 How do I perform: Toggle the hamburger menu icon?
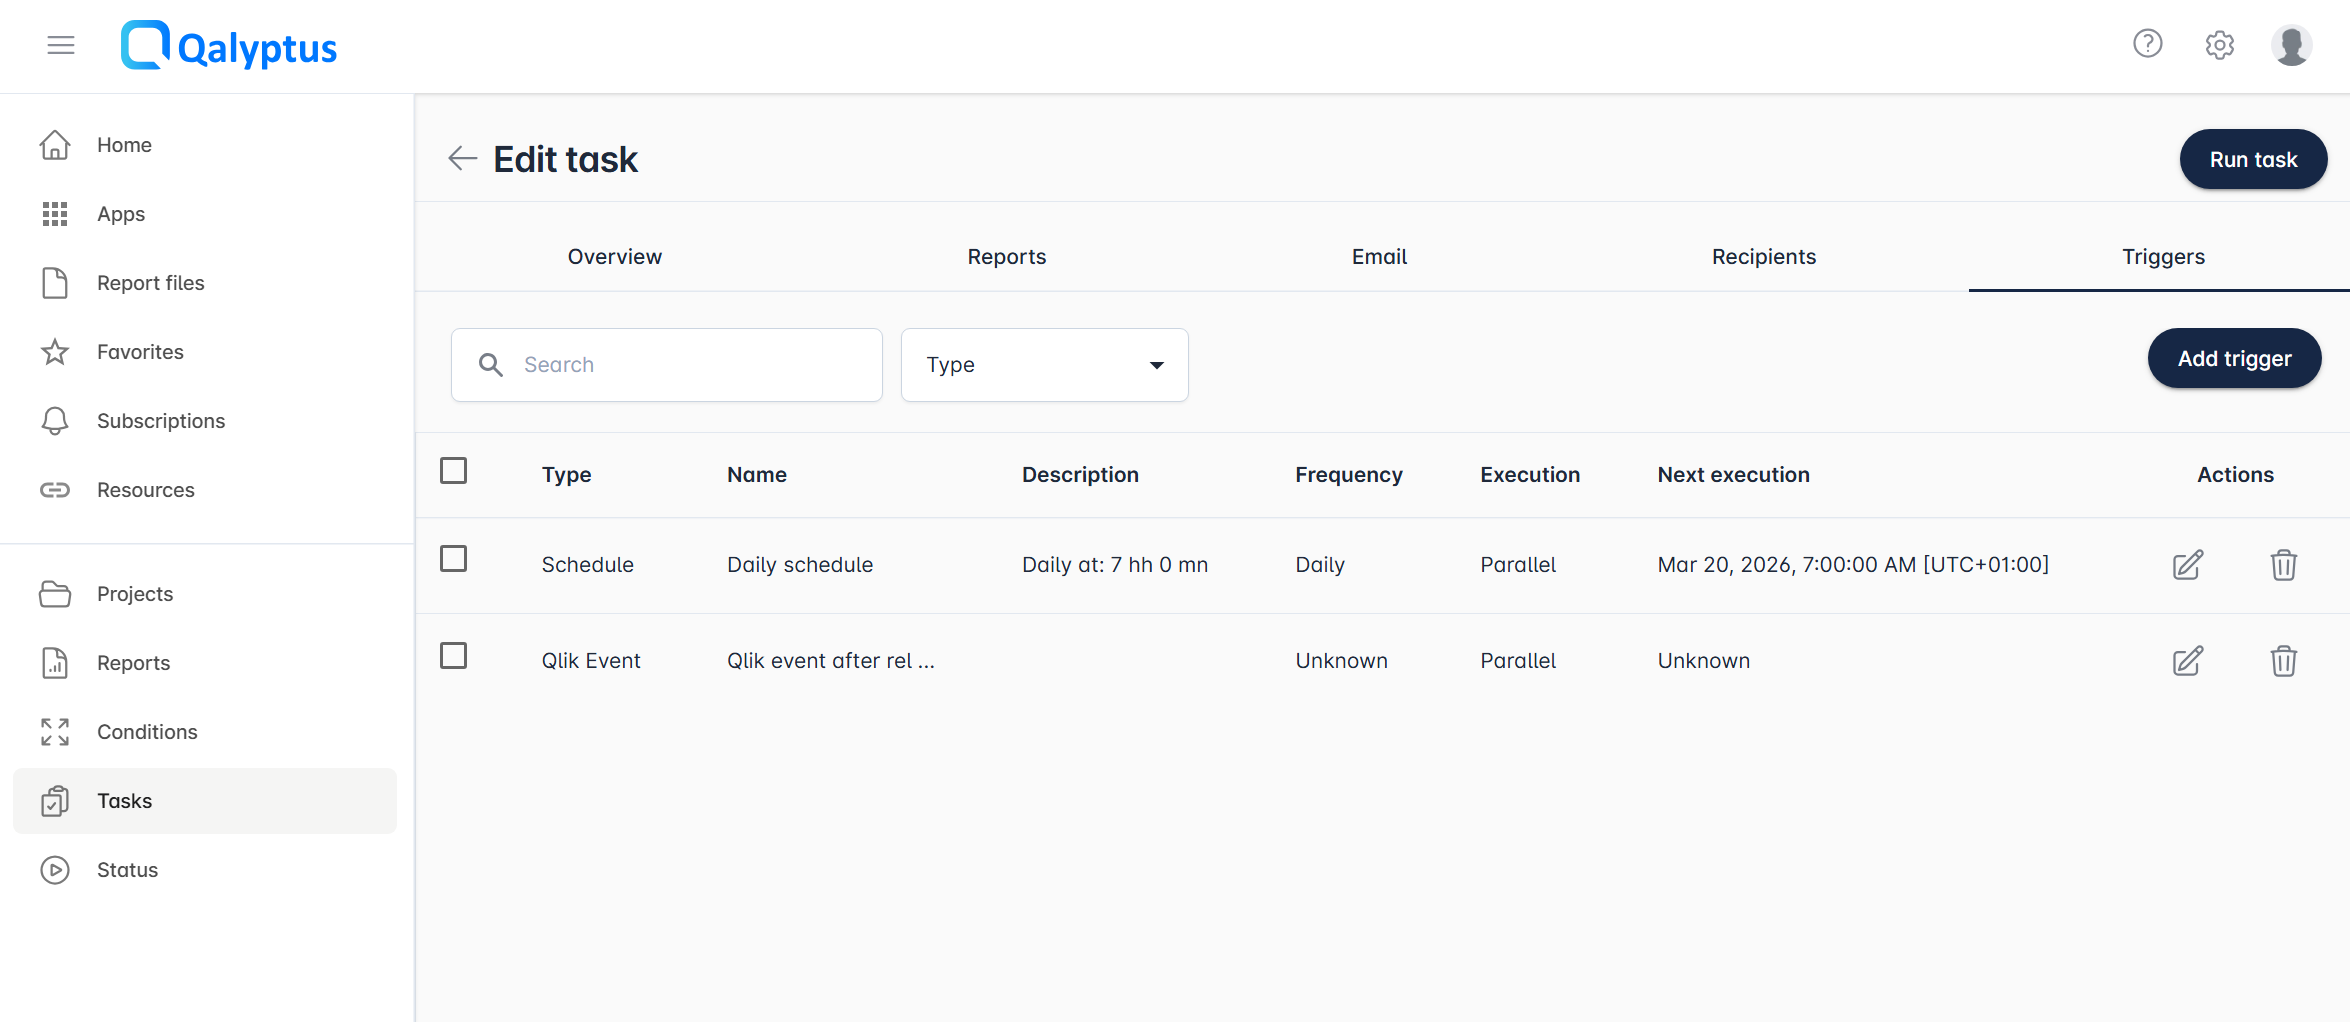click(61, 45)
